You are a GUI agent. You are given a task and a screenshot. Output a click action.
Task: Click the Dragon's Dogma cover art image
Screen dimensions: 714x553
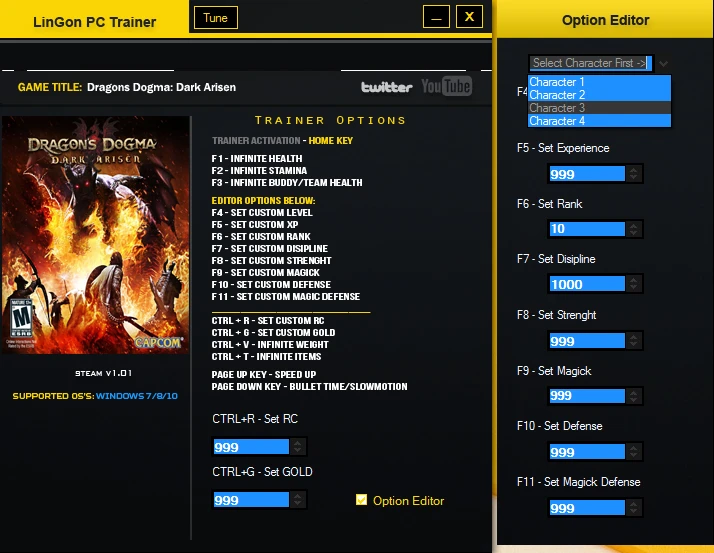click(x=96, y=235)
